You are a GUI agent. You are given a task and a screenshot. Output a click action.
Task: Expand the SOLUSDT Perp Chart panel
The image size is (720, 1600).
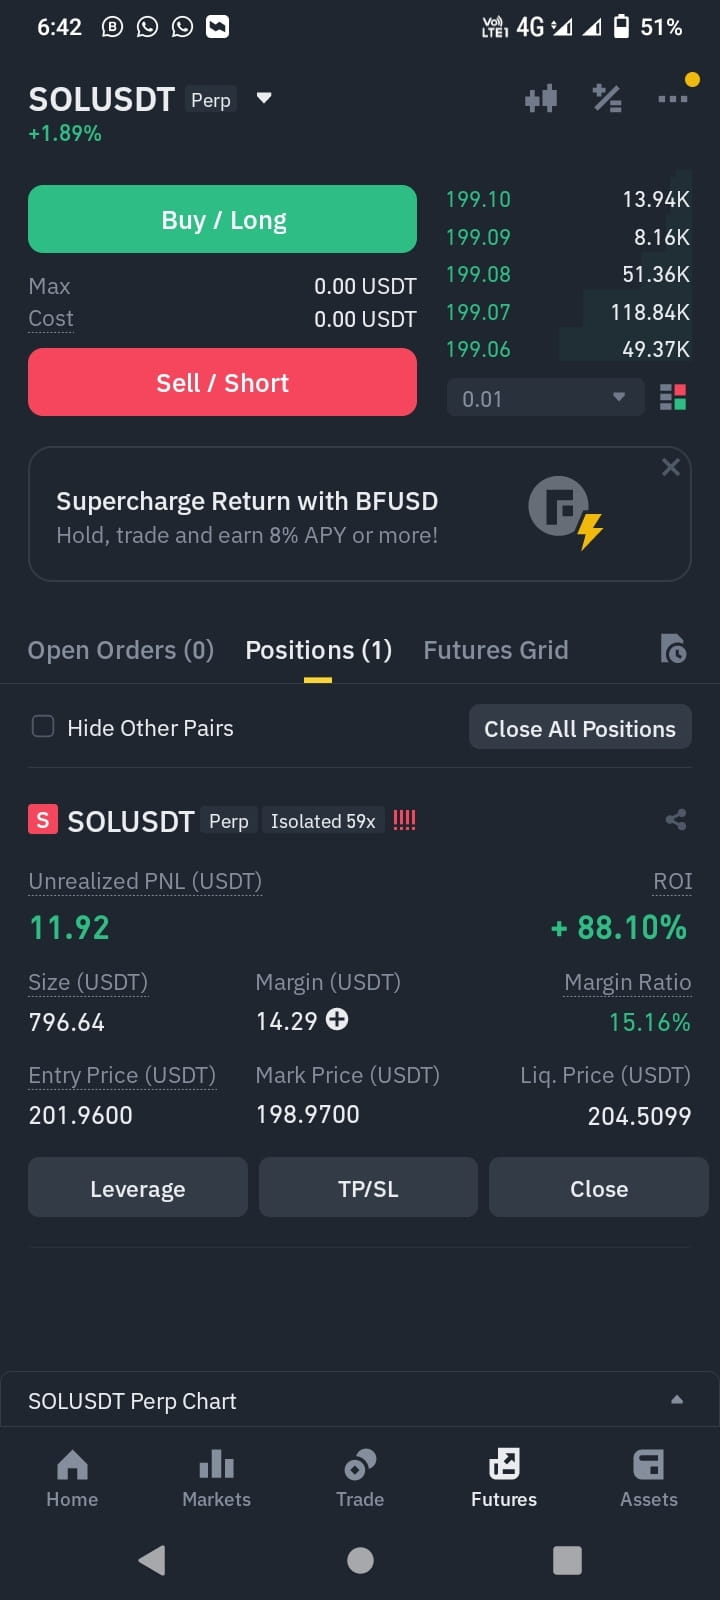tap(360, 1400)
